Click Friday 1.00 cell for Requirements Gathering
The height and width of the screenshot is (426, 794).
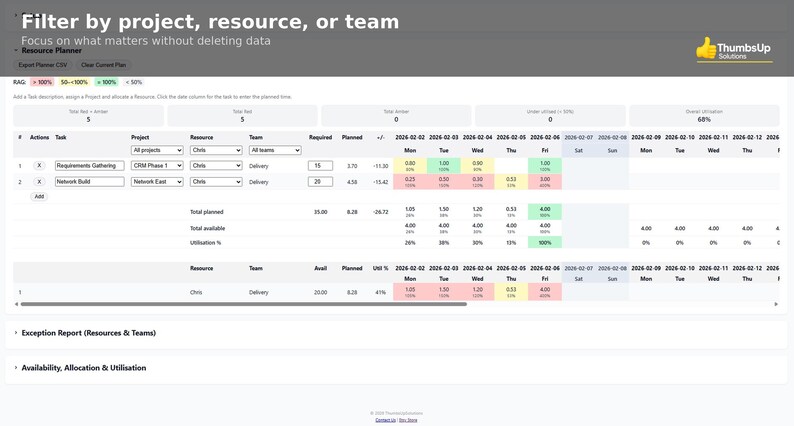point(545,166)
